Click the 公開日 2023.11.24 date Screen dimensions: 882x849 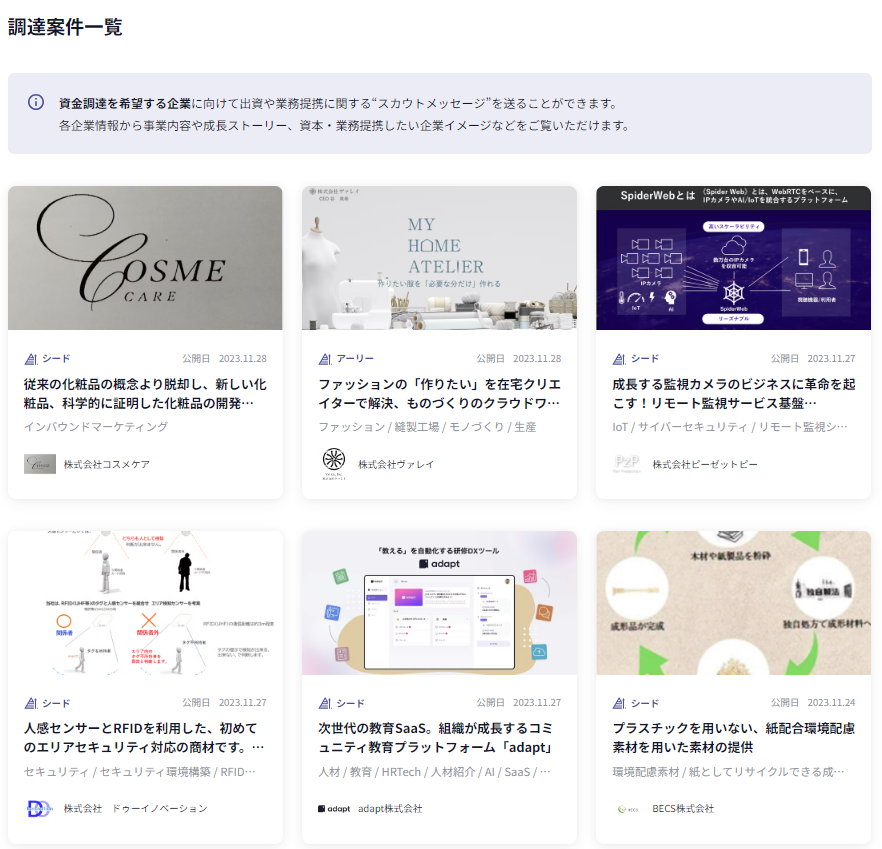pos(813,703)
